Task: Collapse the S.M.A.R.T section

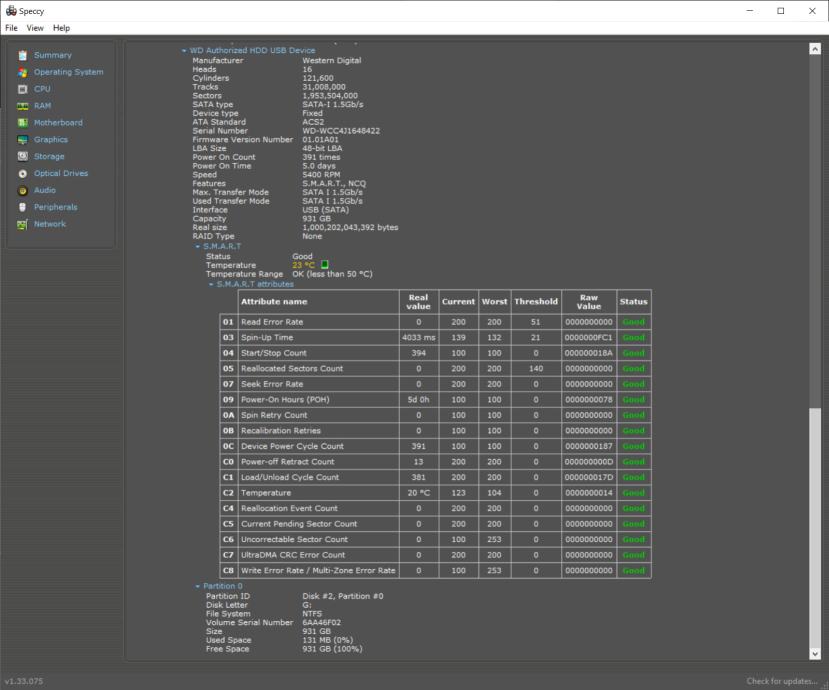Action: 198,246
